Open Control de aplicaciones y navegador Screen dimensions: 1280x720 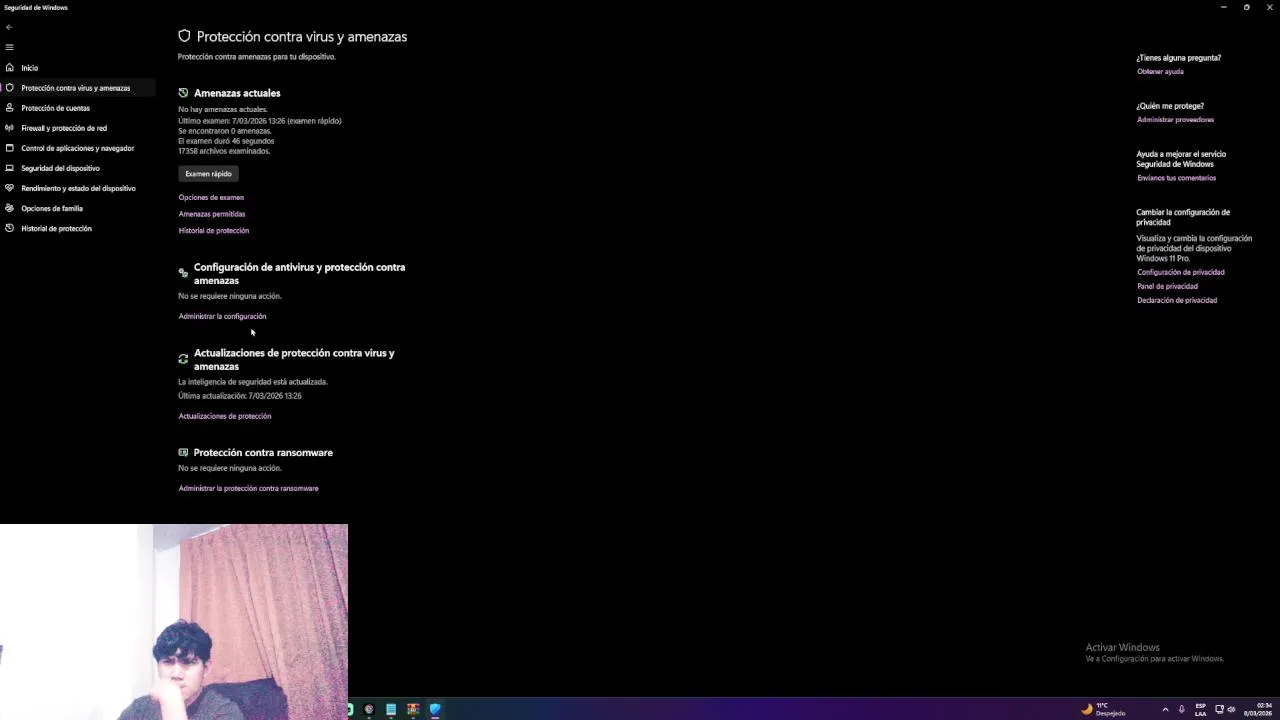click(77, 148)
